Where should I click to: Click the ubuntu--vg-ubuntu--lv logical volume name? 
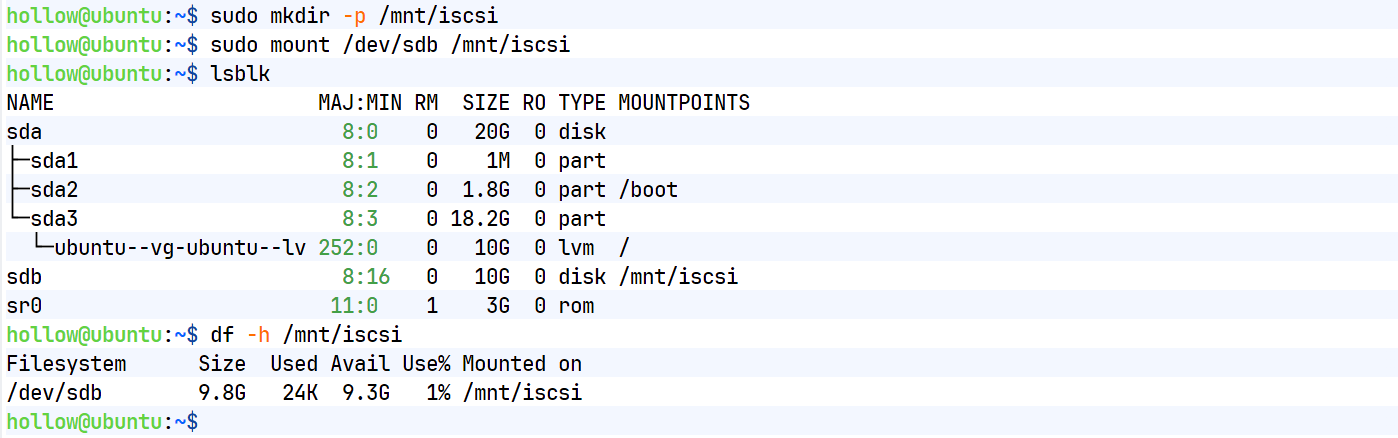coord(180,248)
